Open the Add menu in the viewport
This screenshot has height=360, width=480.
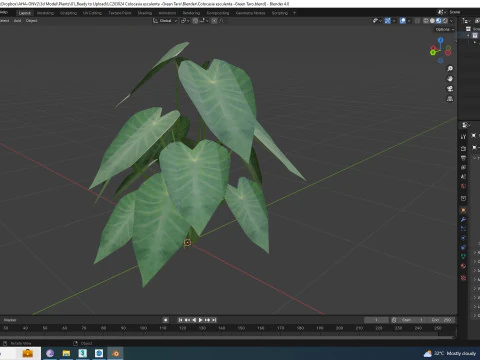click(x=17, y=21)
